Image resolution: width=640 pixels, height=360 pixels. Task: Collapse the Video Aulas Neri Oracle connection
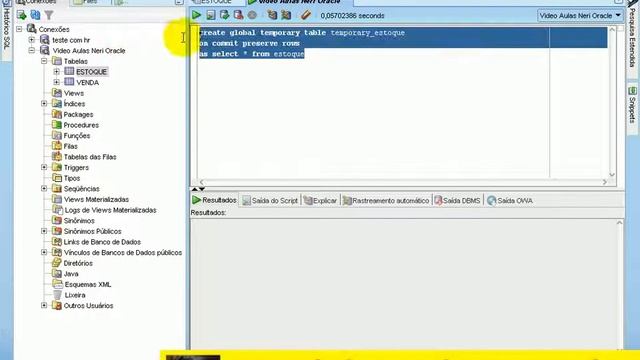click(32, 50)
